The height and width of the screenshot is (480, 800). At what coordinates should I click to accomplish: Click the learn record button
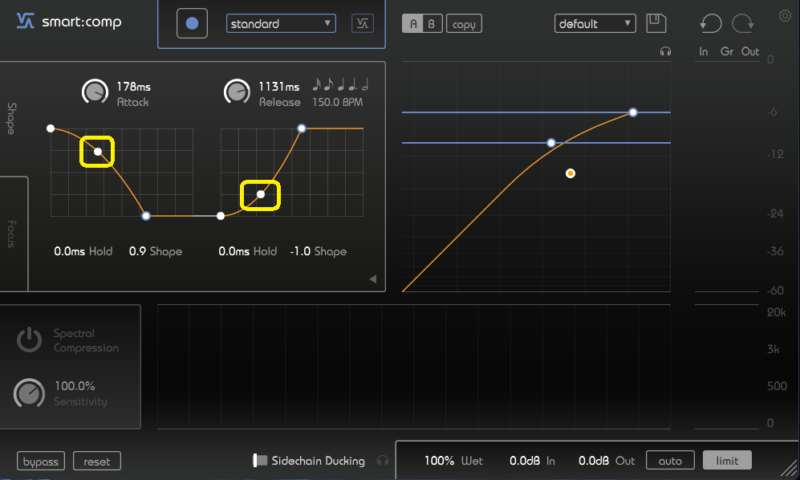click(x=192, y=23)
